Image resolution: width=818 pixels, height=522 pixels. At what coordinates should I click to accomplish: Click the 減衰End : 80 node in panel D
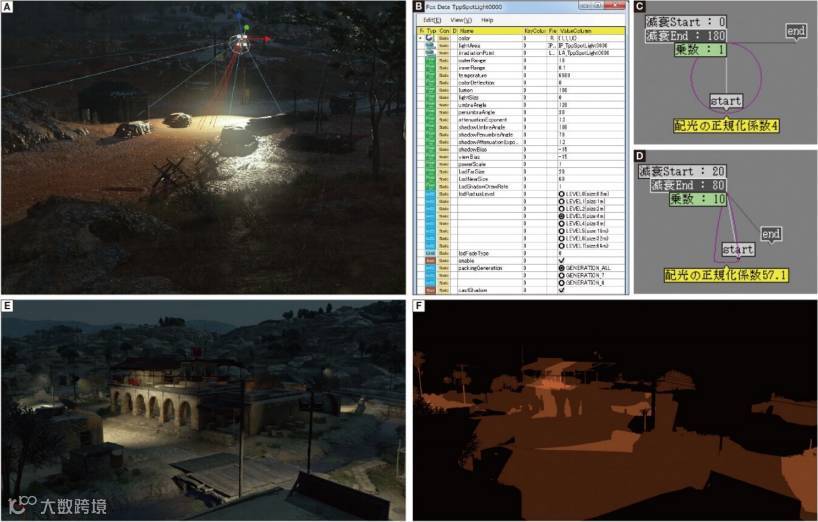point(688,185)
